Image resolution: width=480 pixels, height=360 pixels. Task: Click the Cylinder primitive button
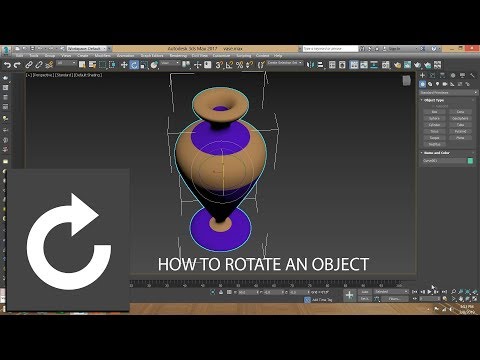pos(435,125)
